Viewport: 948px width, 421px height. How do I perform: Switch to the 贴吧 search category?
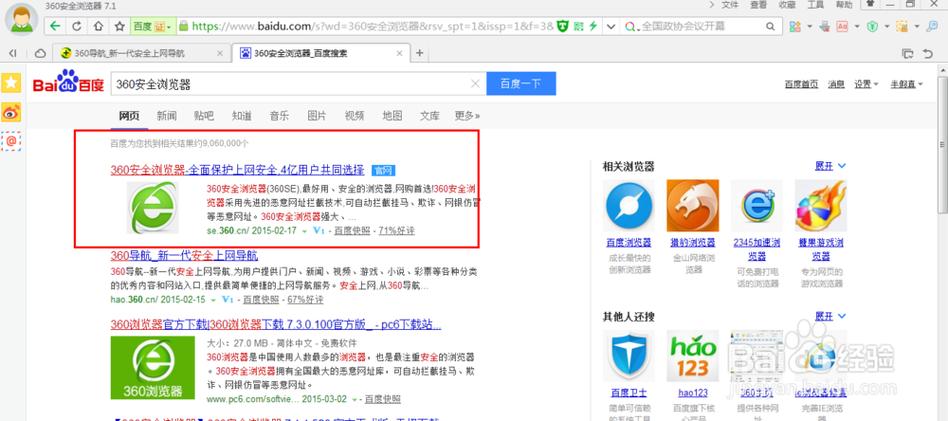[204, 116]
